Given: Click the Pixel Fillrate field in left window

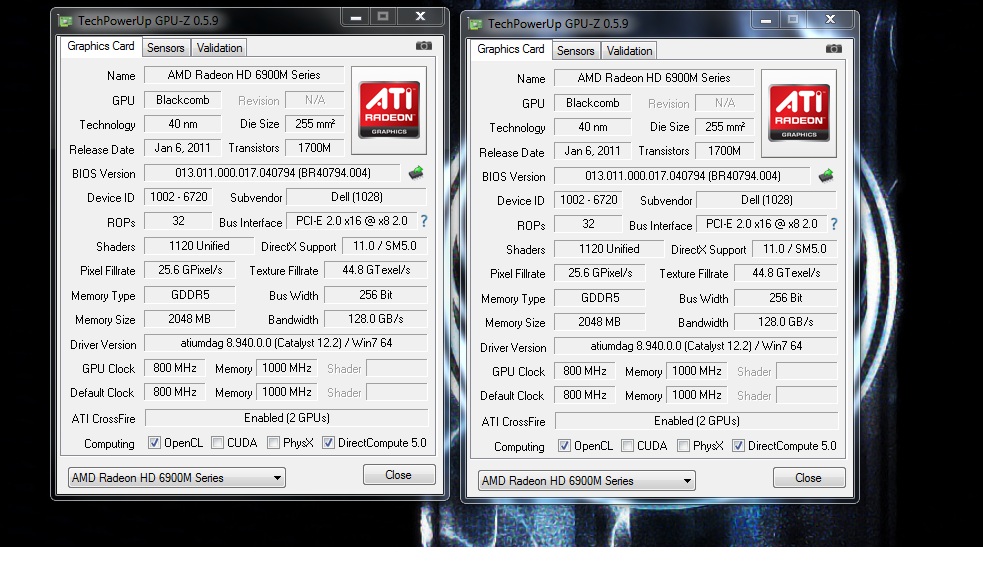Looking at the screenshot, I should point(189,270).
